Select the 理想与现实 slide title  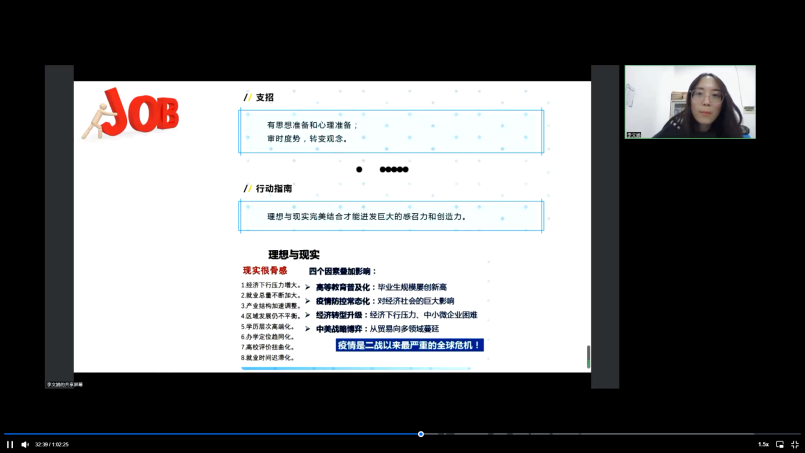pos(293,255)
